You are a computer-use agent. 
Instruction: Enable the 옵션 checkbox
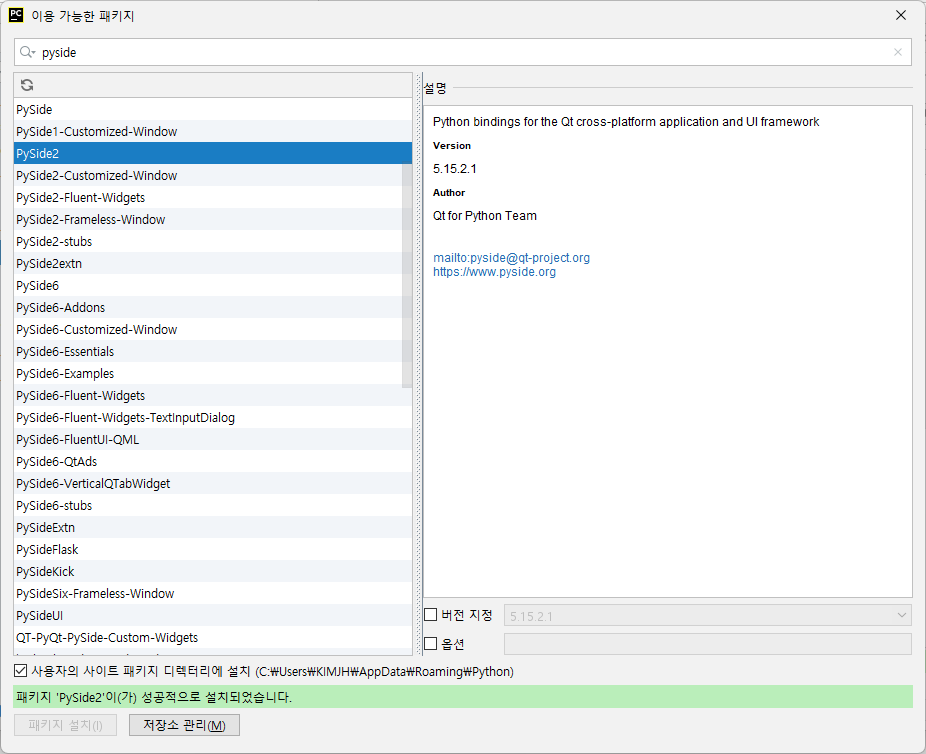pyautogui.click(x=431, y=644)
